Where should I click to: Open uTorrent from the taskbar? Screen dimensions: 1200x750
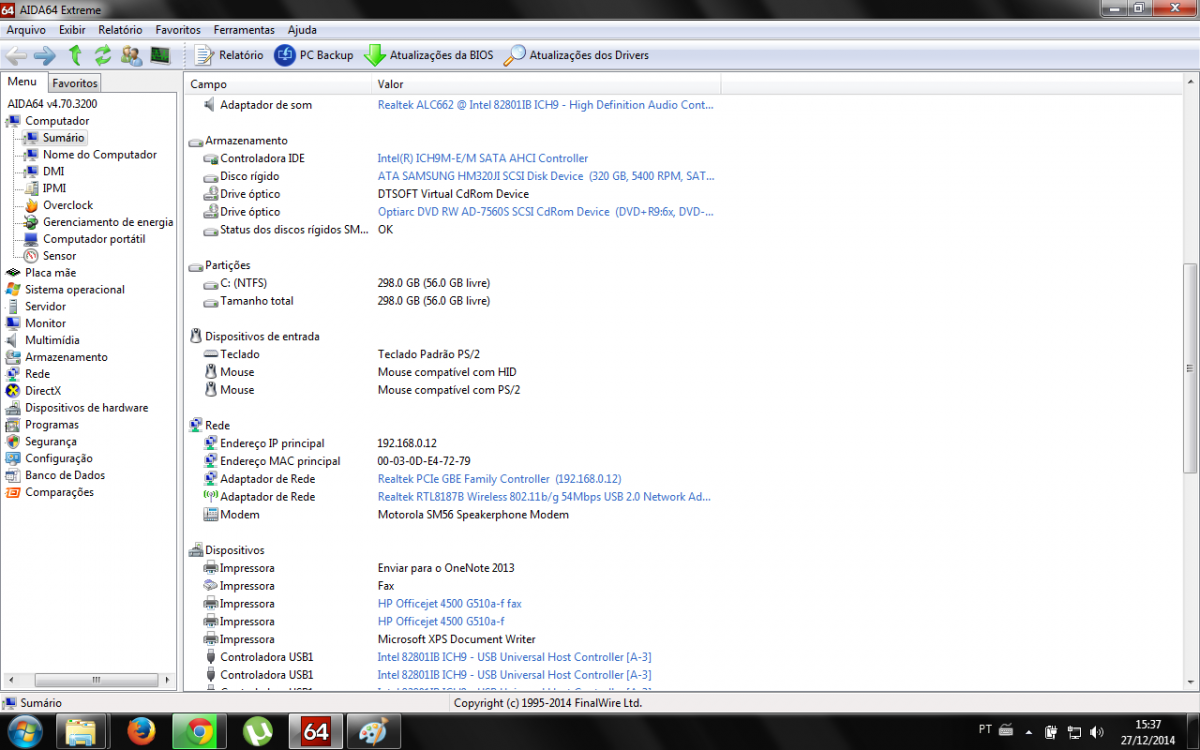click(258, 732)
